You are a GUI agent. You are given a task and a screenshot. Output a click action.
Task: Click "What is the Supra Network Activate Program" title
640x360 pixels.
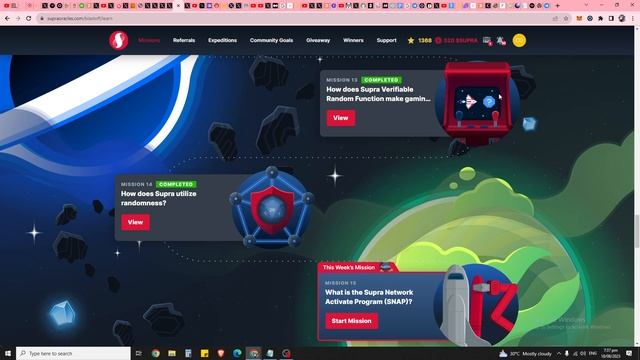click(369, 297)
